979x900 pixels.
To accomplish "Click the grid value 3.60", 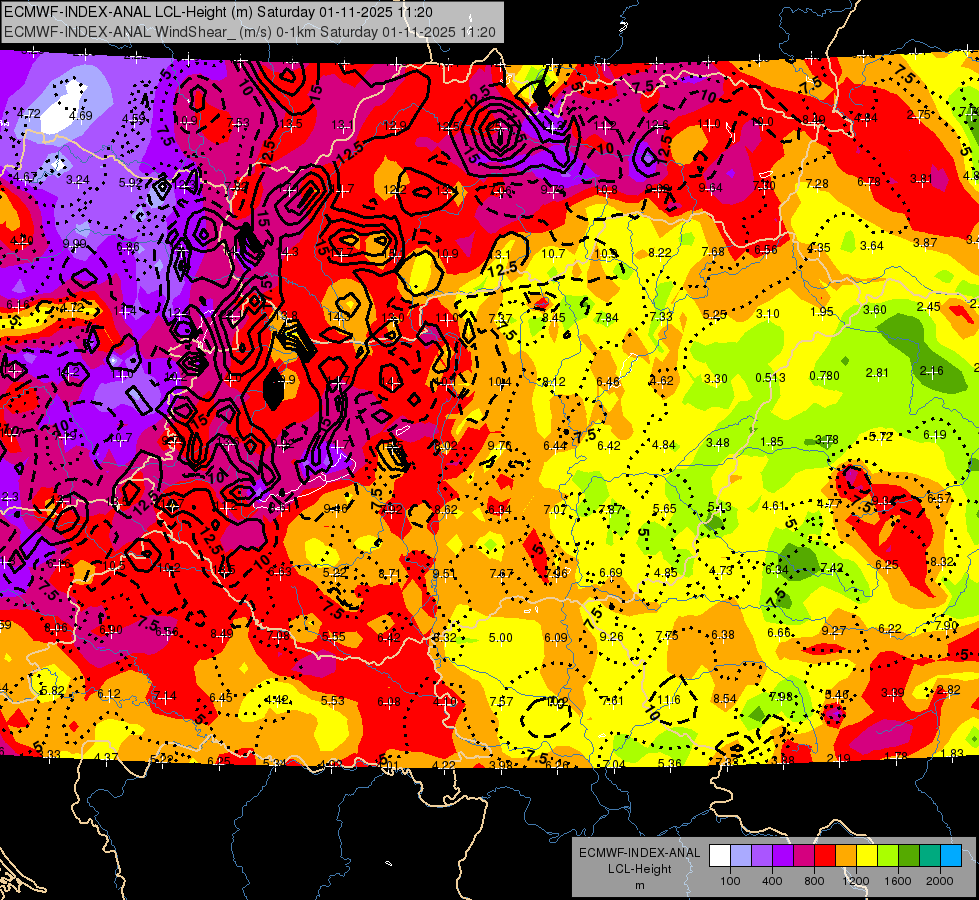I will (875, 310).
